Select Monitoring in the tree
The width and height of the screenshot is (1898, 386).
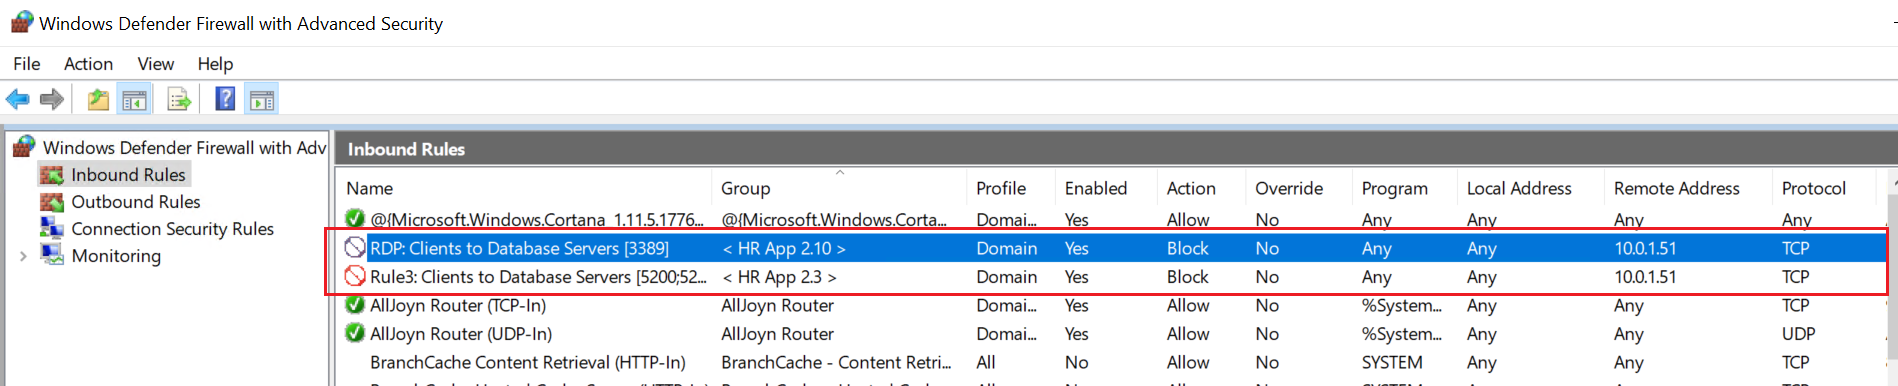click(116, 256)
